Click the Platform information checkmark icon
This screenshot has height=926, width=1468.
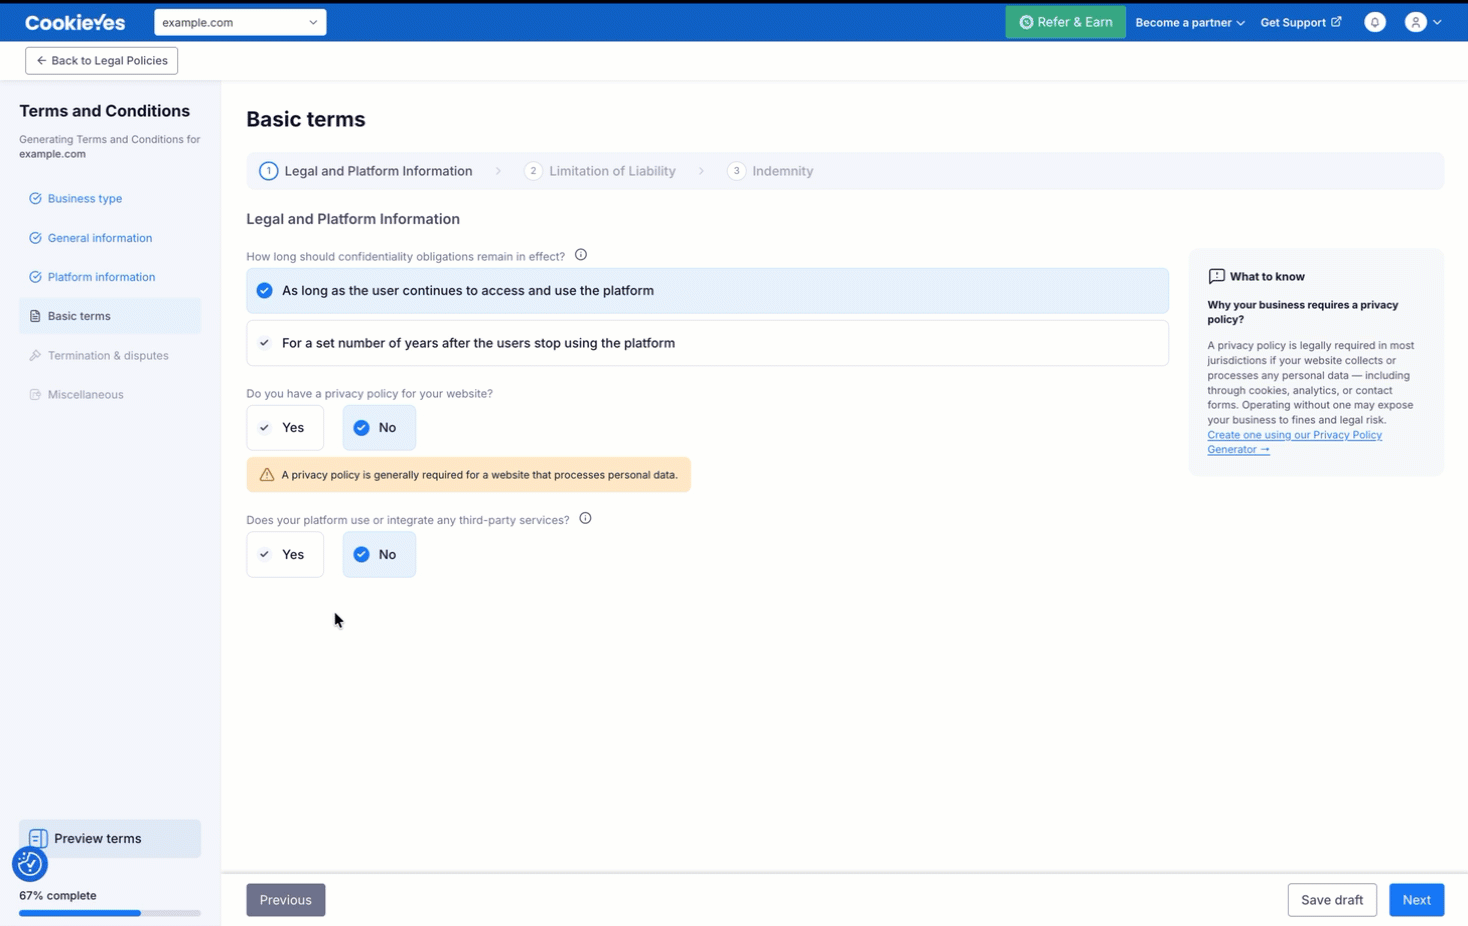coord(35,277)
